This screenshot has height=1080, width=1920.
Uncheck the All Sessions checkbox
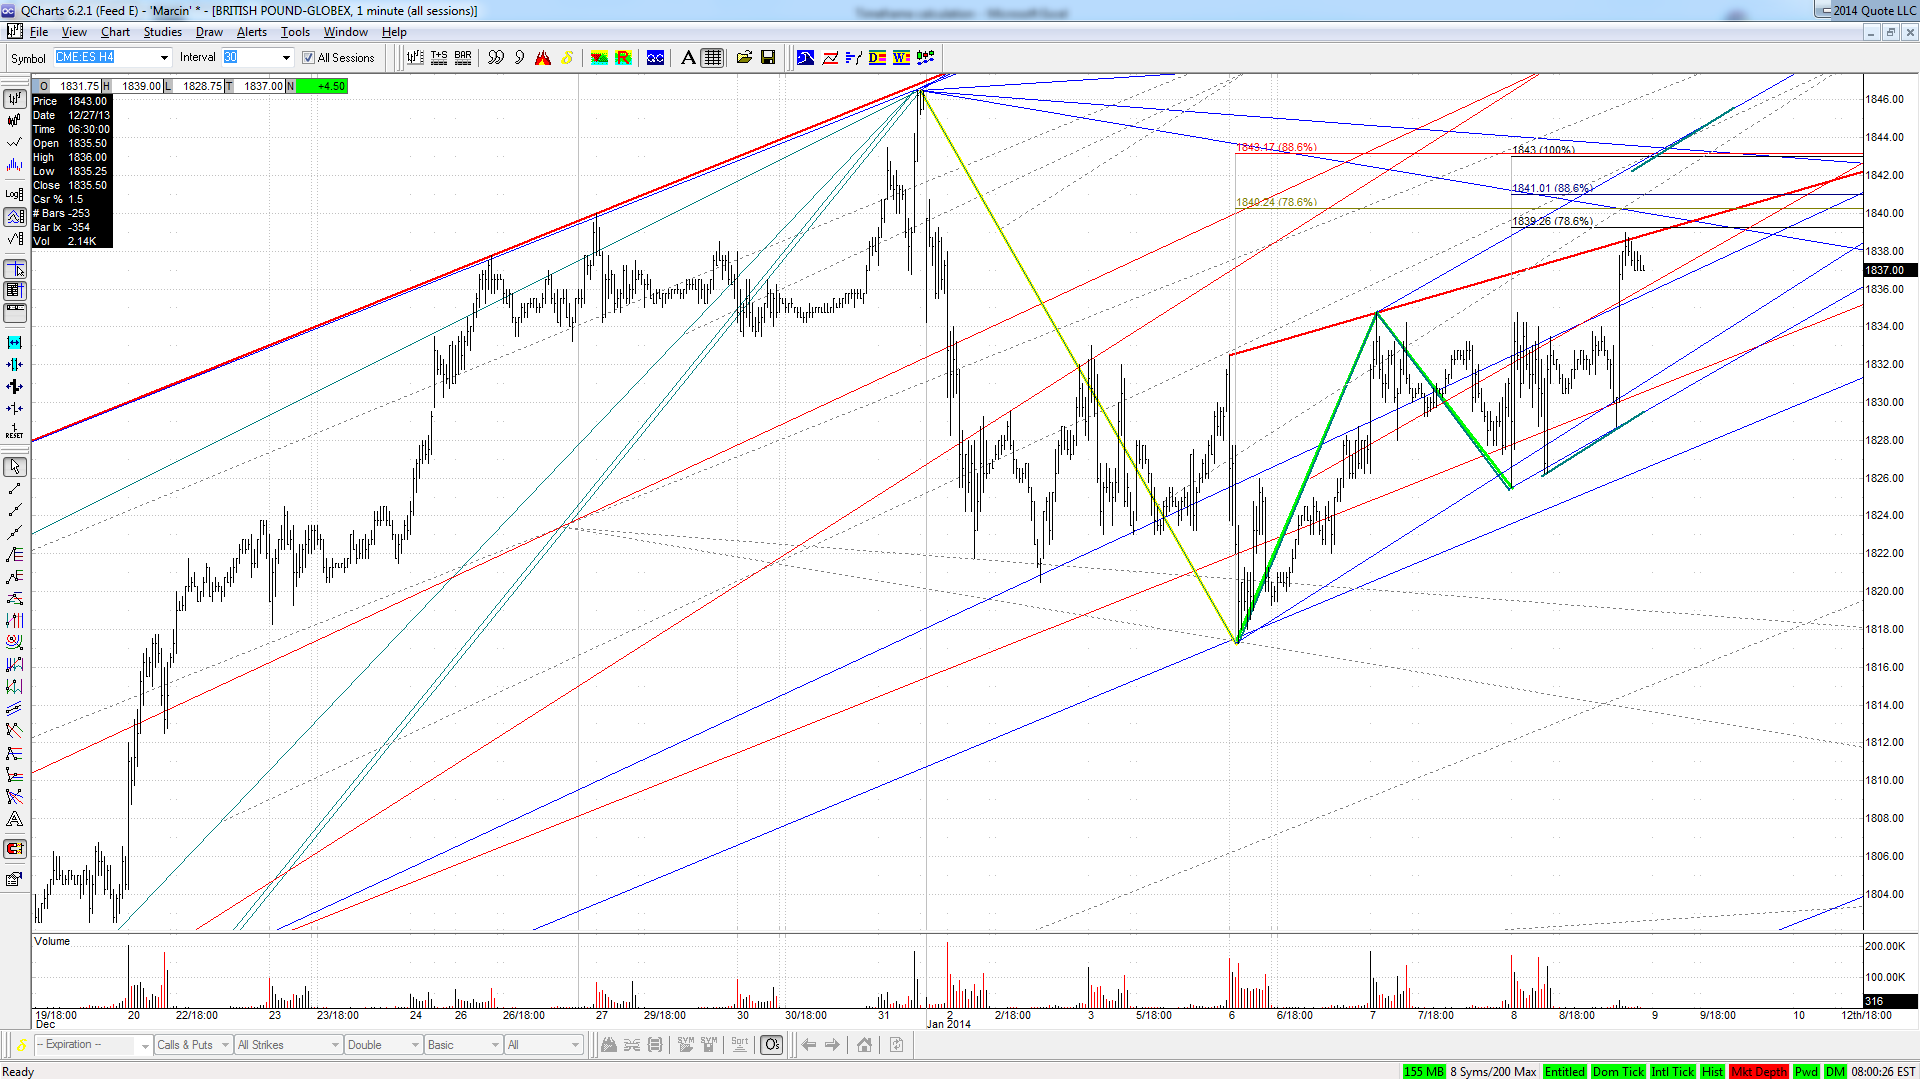pos(309,58)
